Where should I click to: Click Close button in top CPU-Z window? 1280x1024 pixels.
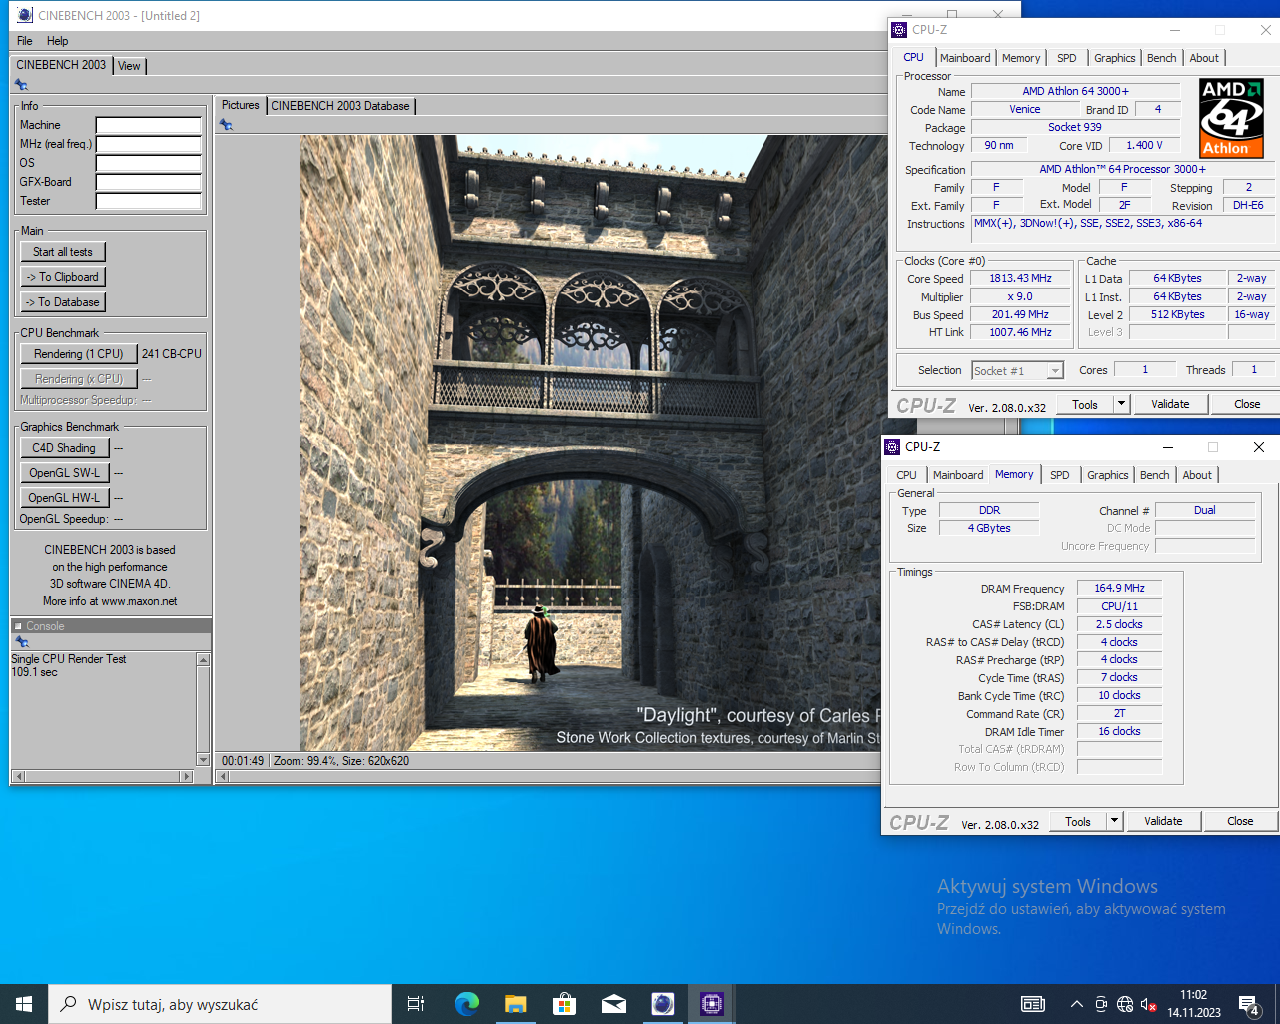point(1247,405)
